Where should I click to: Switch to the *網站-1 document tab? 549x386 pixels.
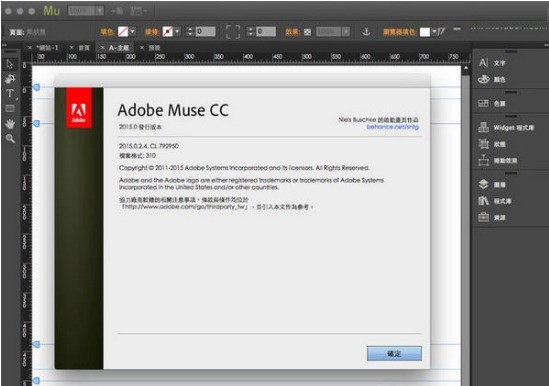click(x=47, y=48)
